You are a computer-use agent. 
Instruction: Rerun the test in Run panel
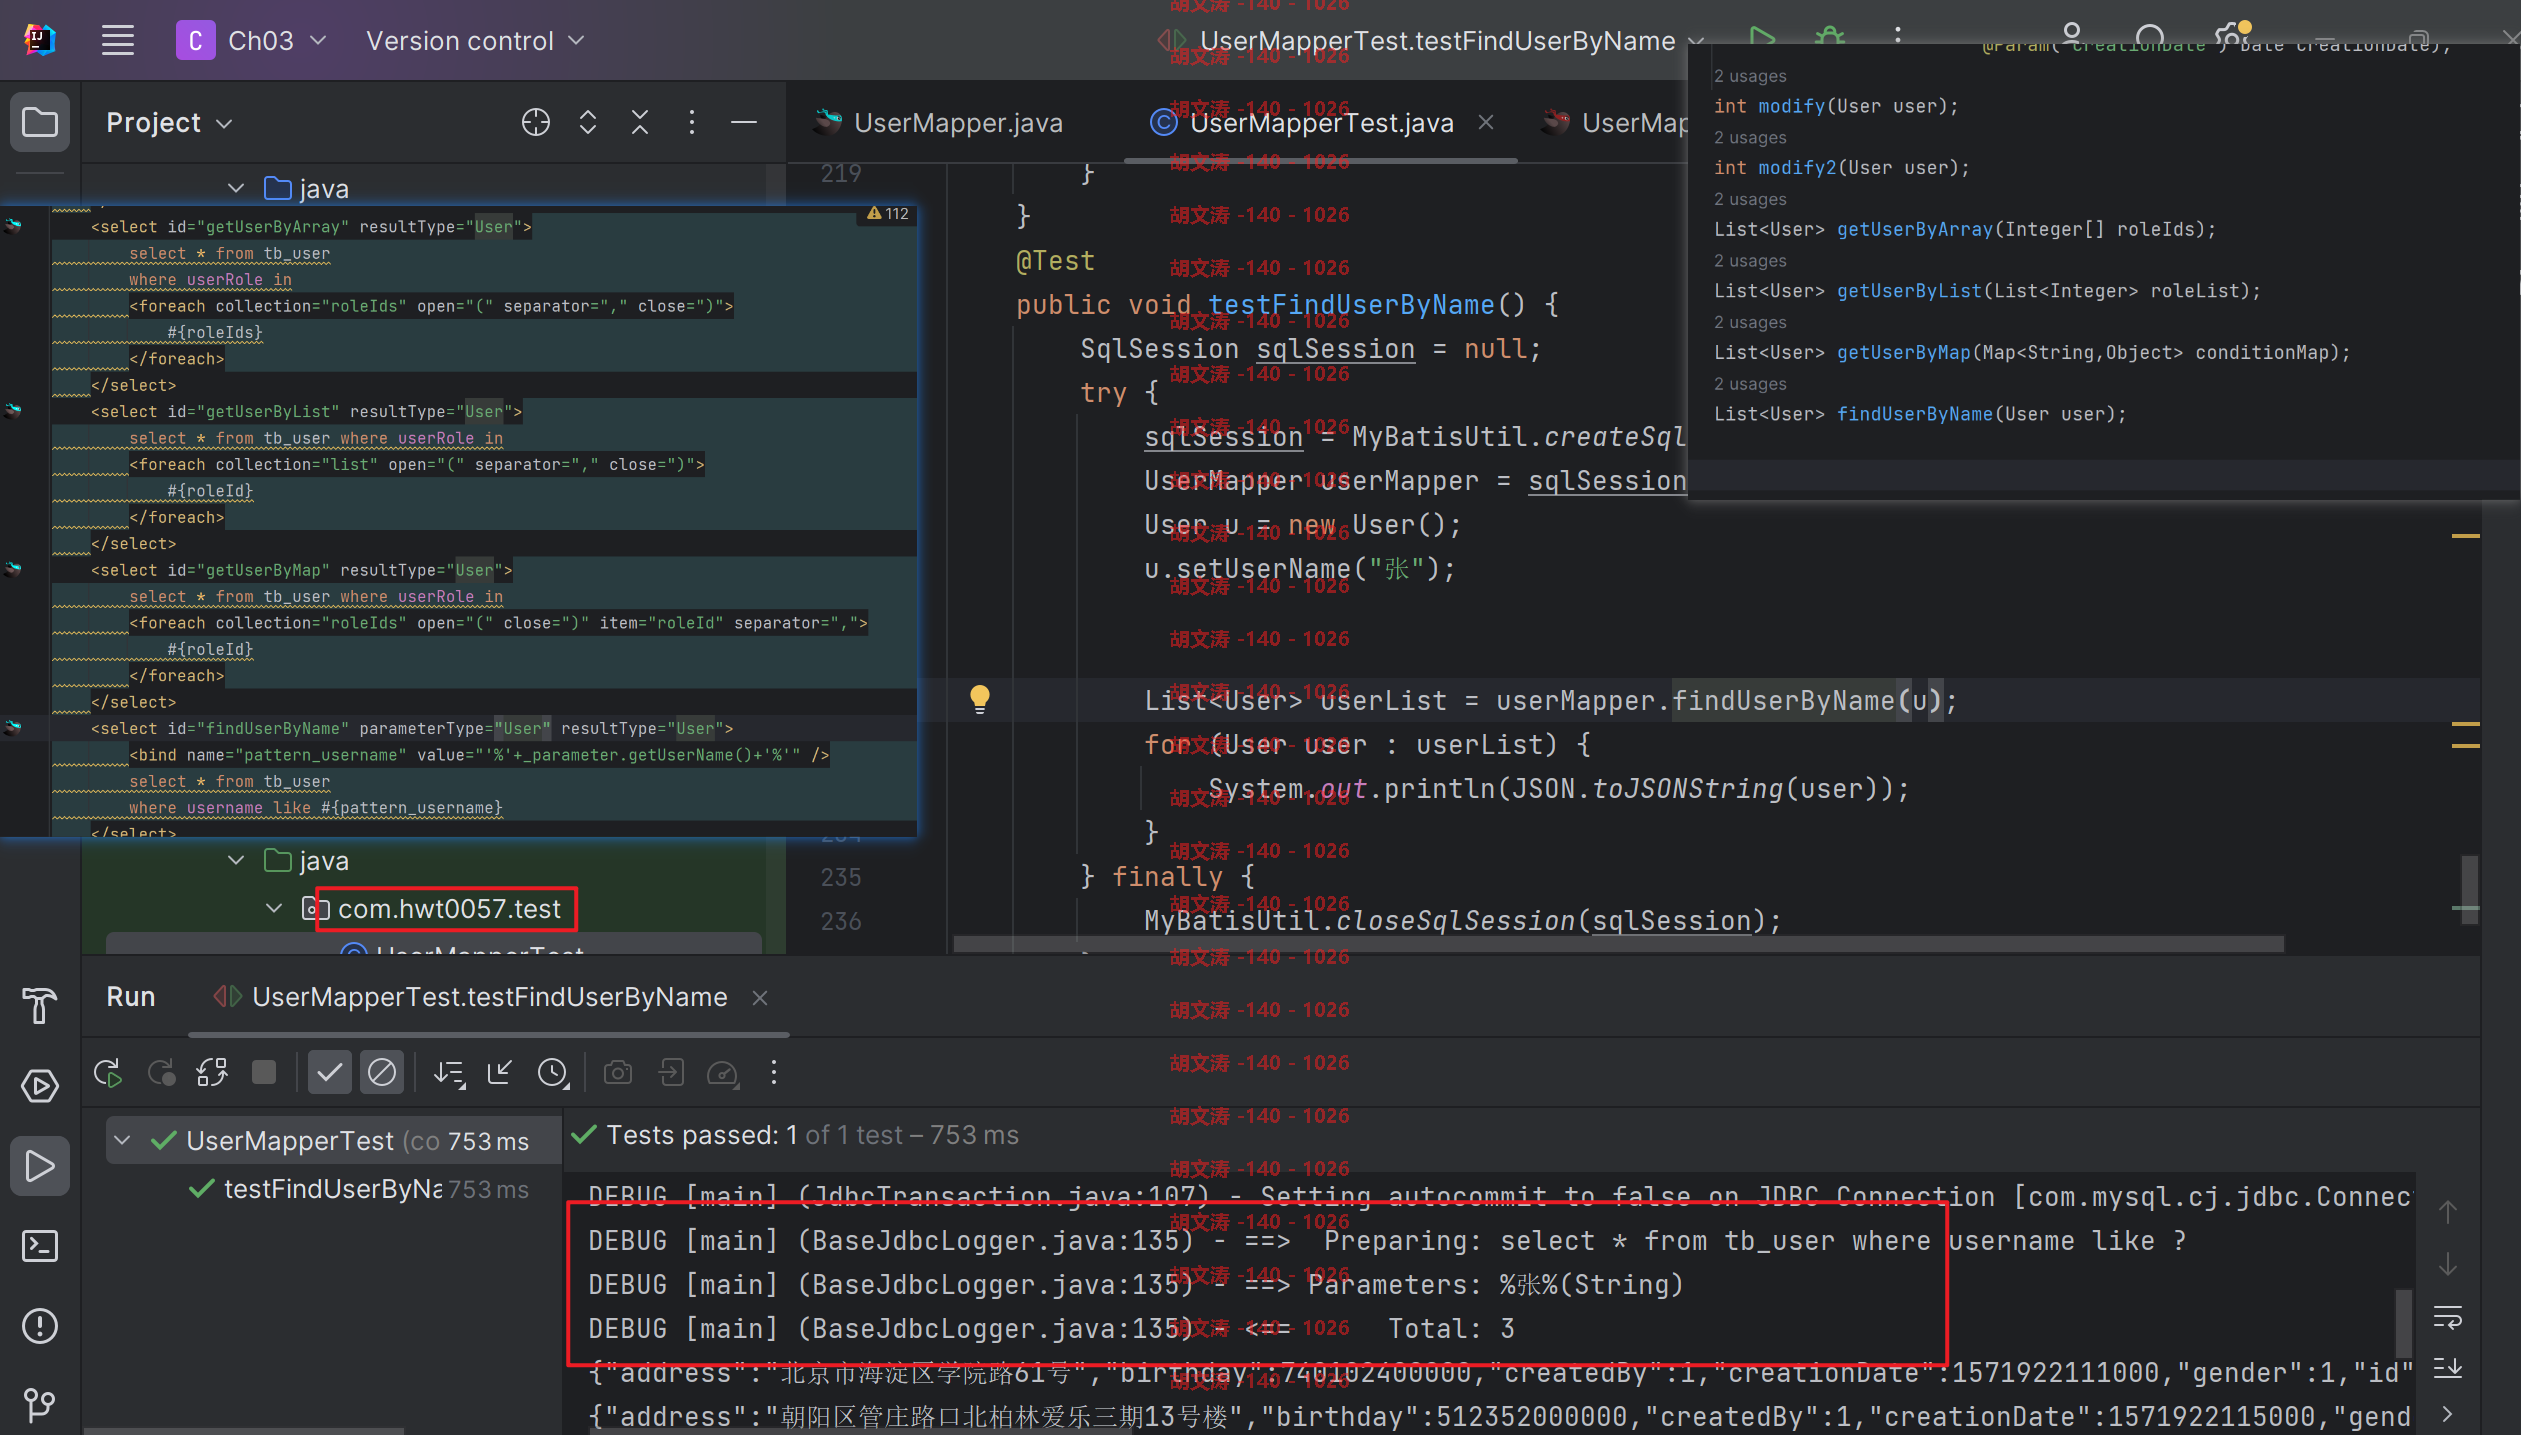pos(108,1073)
